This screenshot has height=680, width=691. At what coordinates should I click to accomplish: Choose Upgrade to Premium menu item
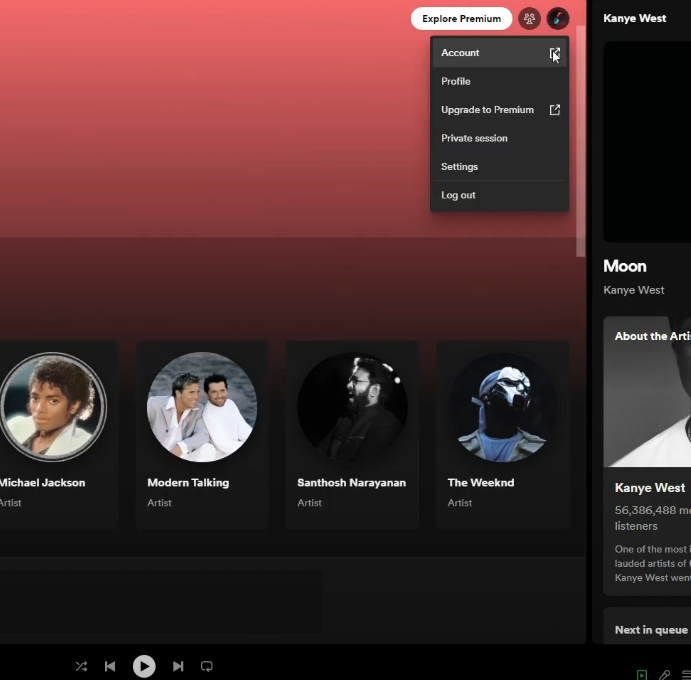(500, 110)
